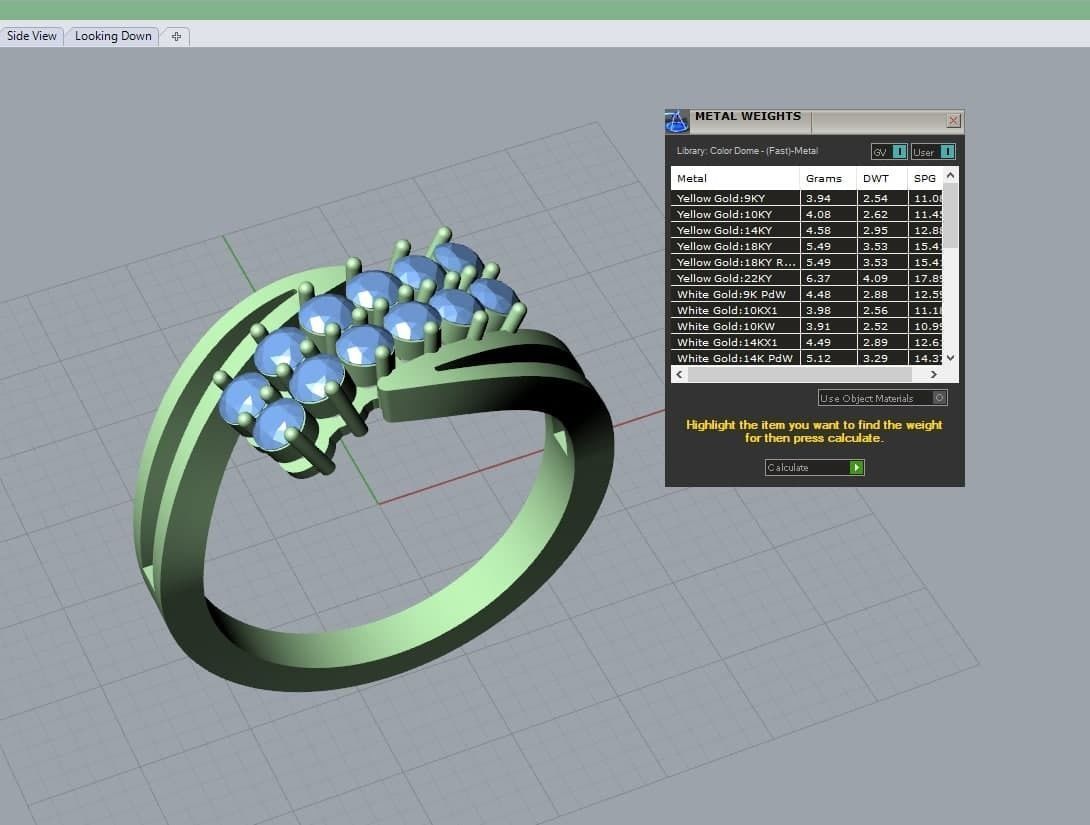Screen dimensions: 1090x825
Task: Select the Yellow Gold:10KY row
Action: tap(806, 214)
